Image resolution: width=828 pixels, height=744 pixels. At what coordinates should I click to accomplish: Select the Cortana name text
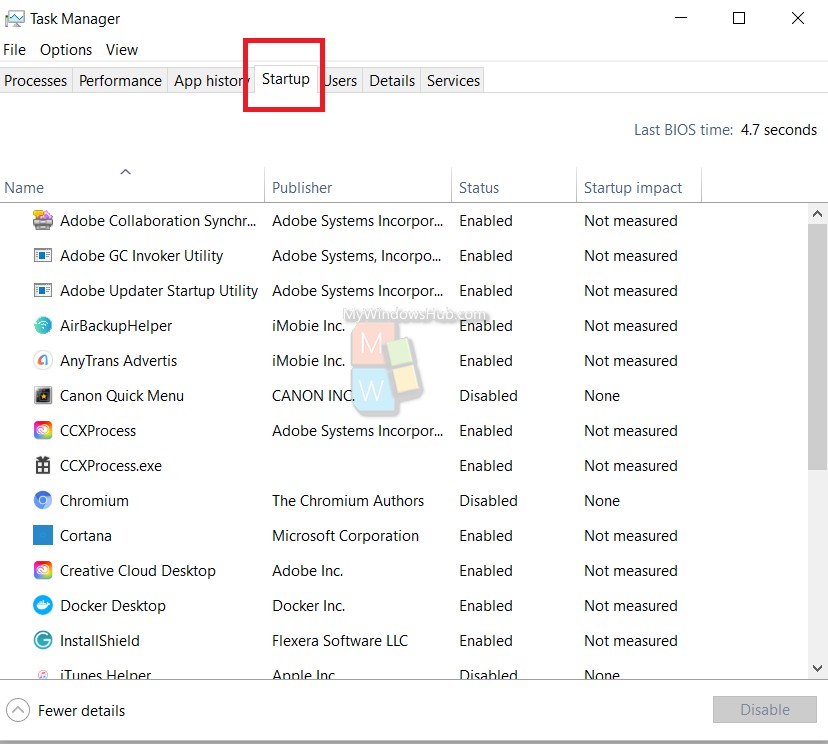click(86, 535)
